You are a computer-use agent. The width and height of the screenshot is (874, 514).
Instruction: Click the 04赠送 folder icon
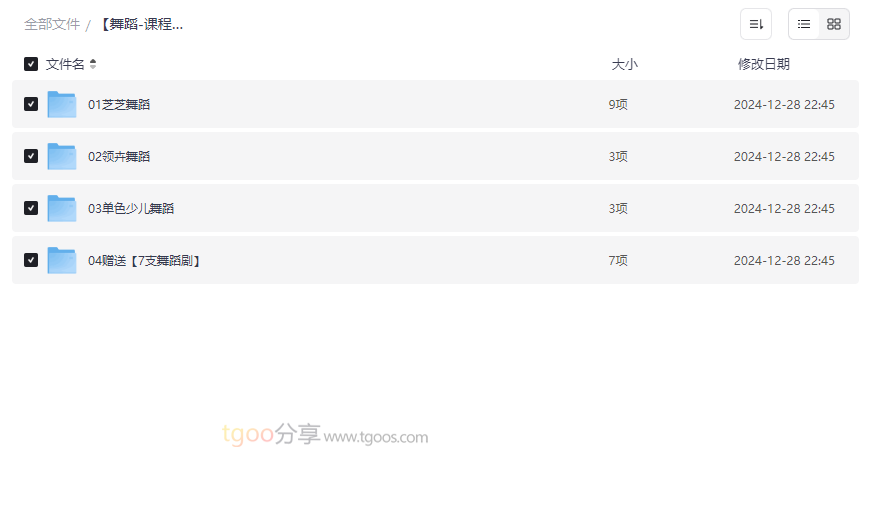(x=62, y=260)
